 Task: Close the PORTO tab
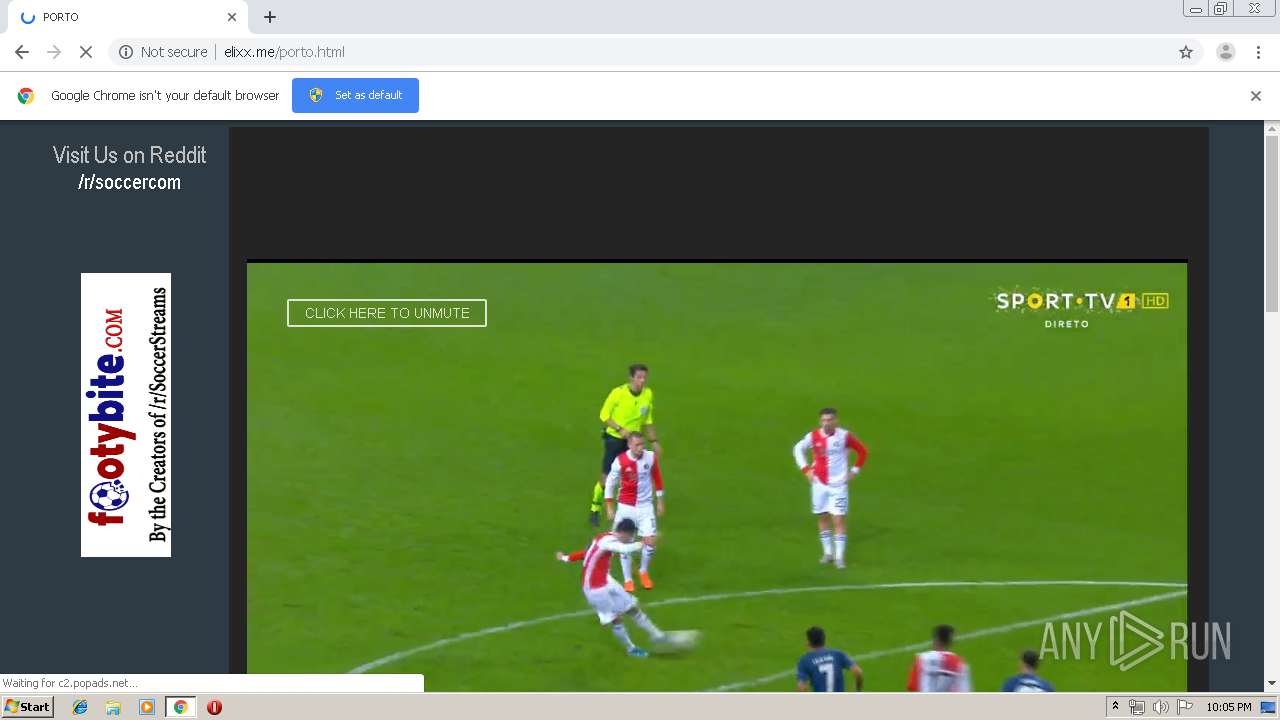tap(232, 17)
